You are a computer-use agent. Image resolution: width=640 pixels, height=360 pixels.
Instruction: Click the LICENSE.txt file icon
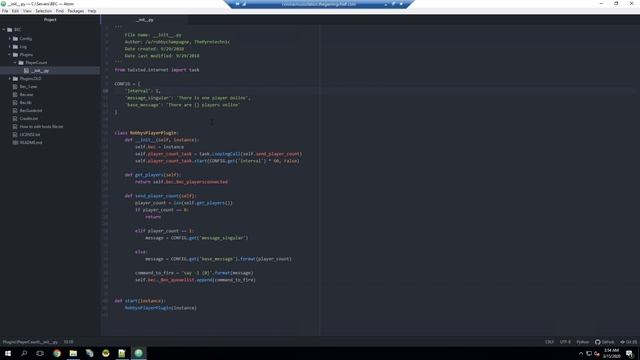(15, 134)
